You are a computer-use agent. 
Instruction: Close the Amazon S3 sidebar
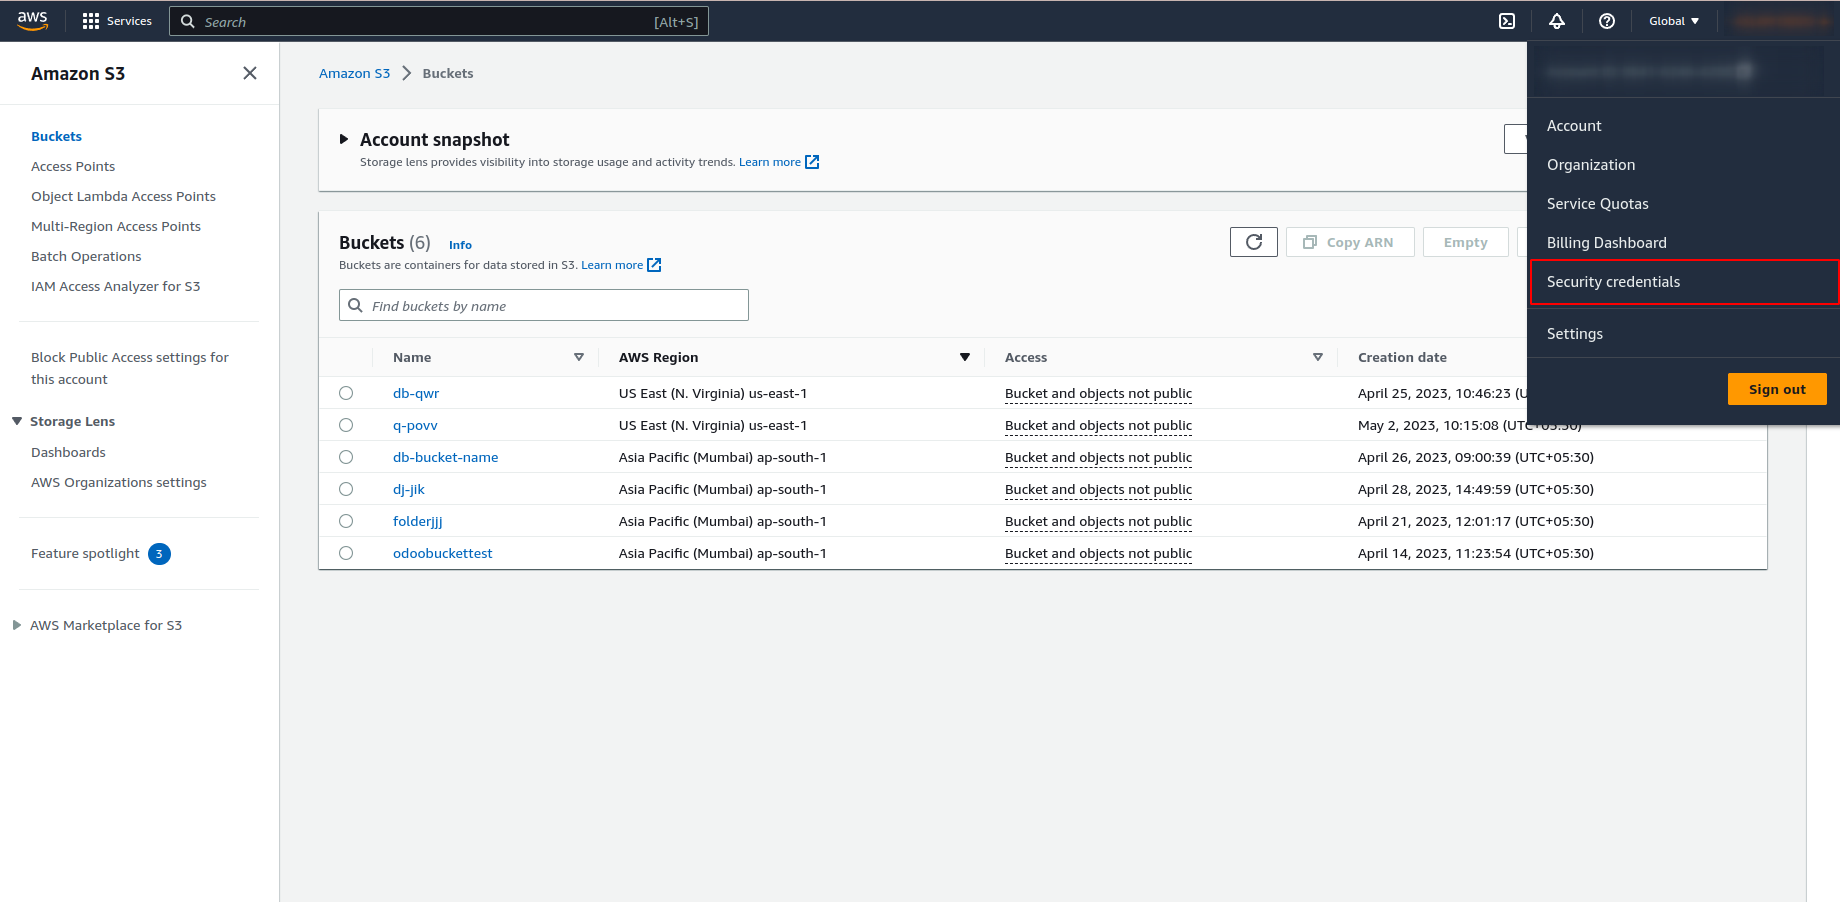tap(250, 73)
